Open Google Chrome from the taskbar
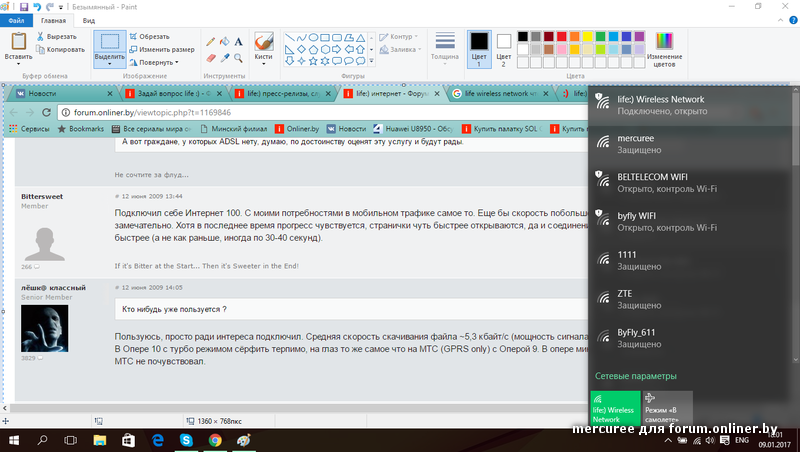Viewport: 800px width, 452px height. pos(215,440)
